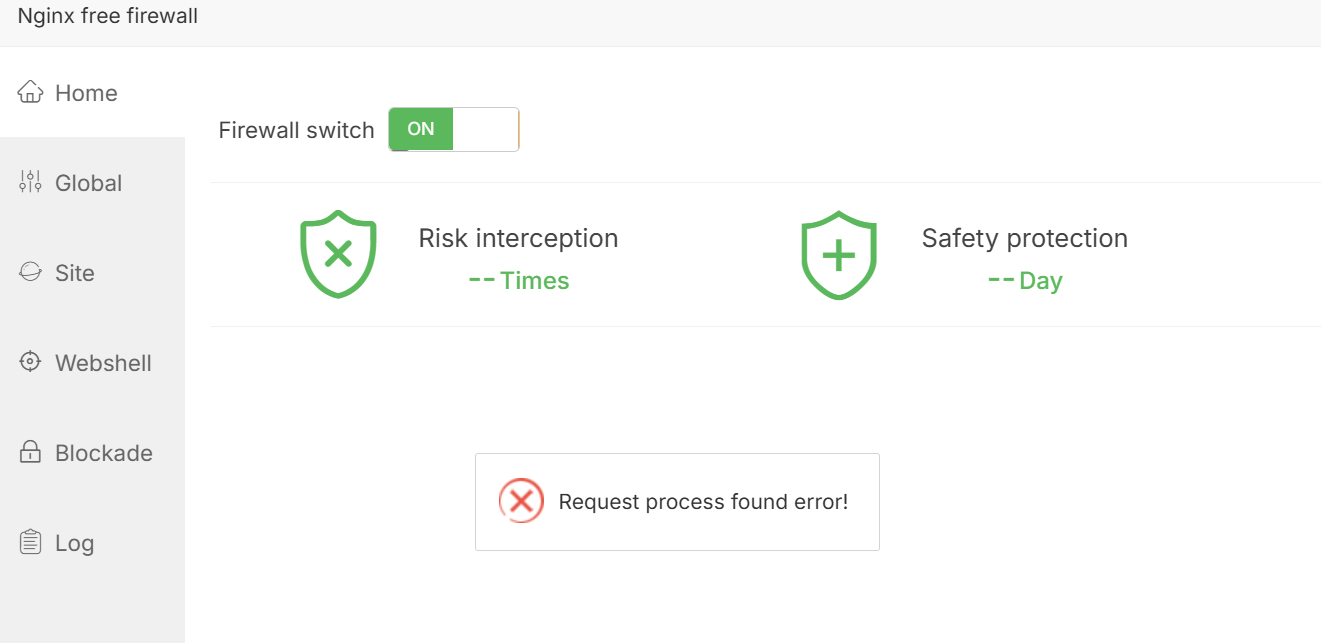Click the planet icon beside Site
Viewport: 1321px width, 643px height.
click(31, 272)
